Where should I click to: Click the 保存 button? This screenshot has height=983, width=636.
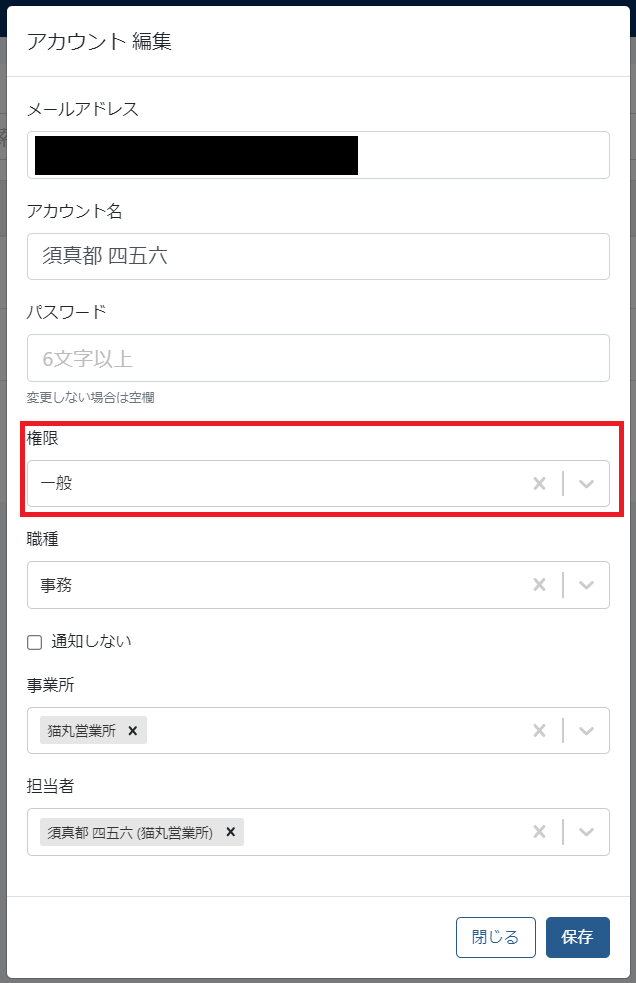click(x=577, y=937)
